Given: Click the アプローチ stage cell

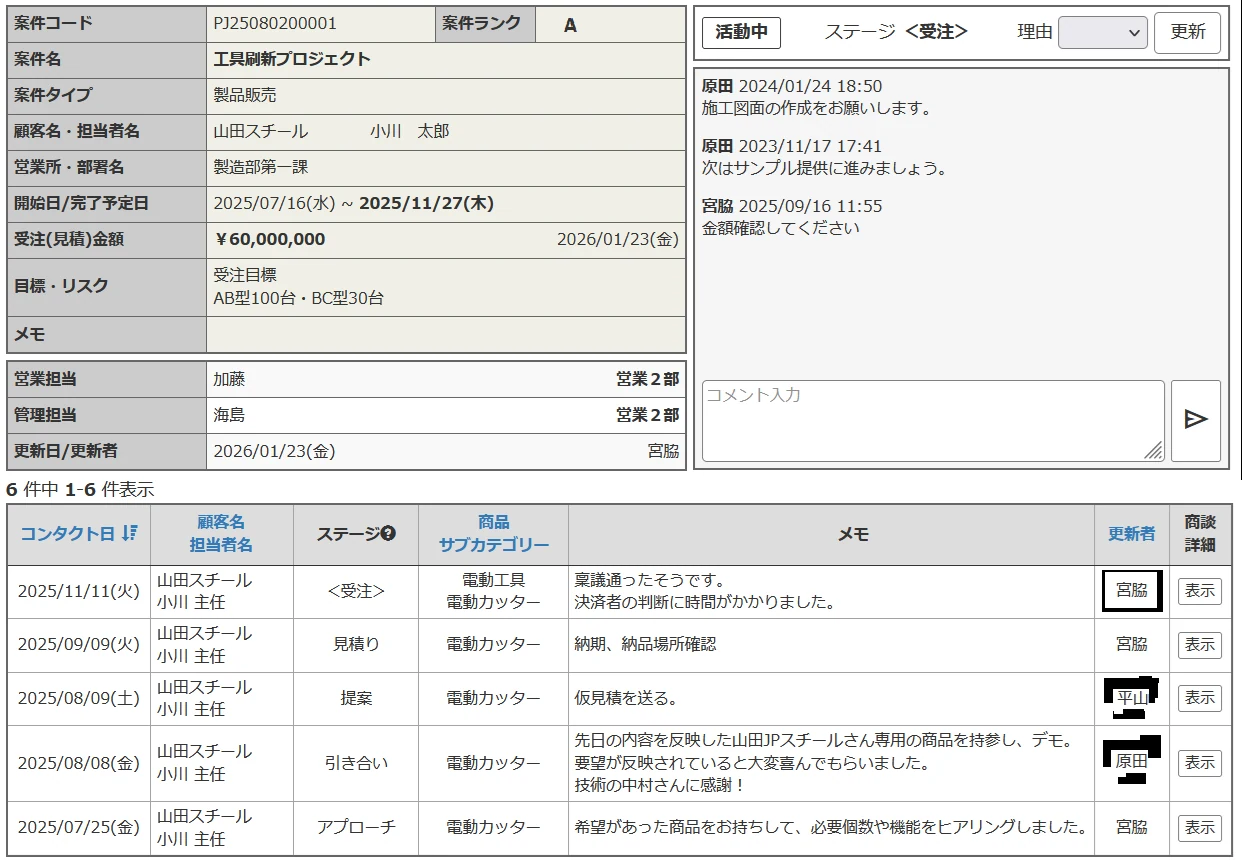Looking at the screenshot, I should pyautogui.click(x=356, y=828).
